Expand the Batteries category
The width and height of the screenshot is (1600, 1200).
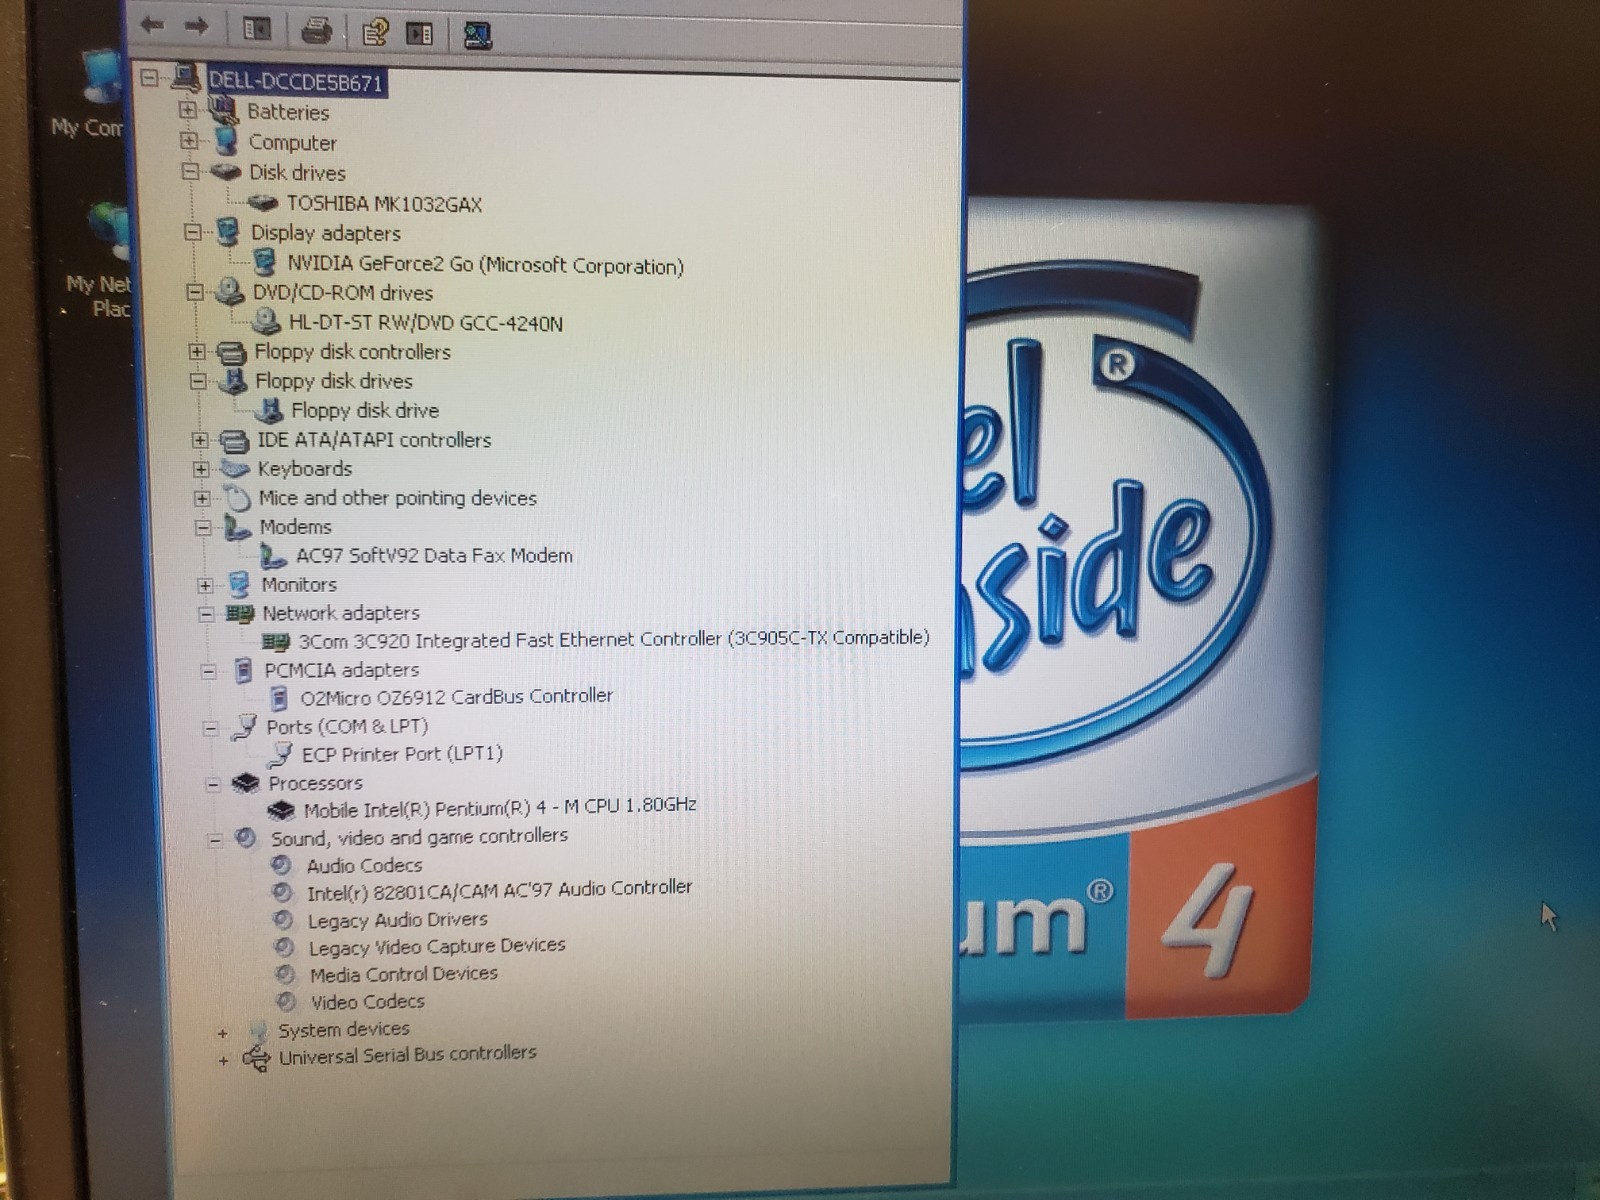187,109
